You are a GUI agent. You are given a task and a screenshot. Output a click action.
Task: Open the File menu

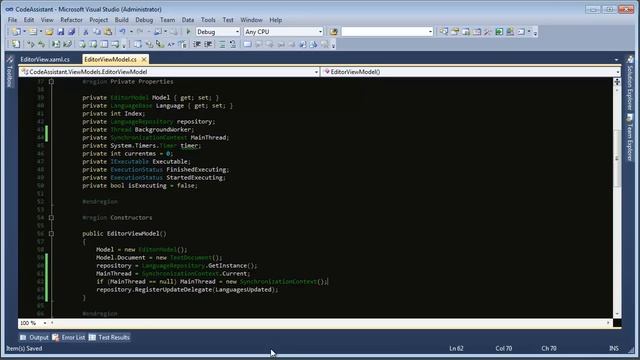click(12, 20)
